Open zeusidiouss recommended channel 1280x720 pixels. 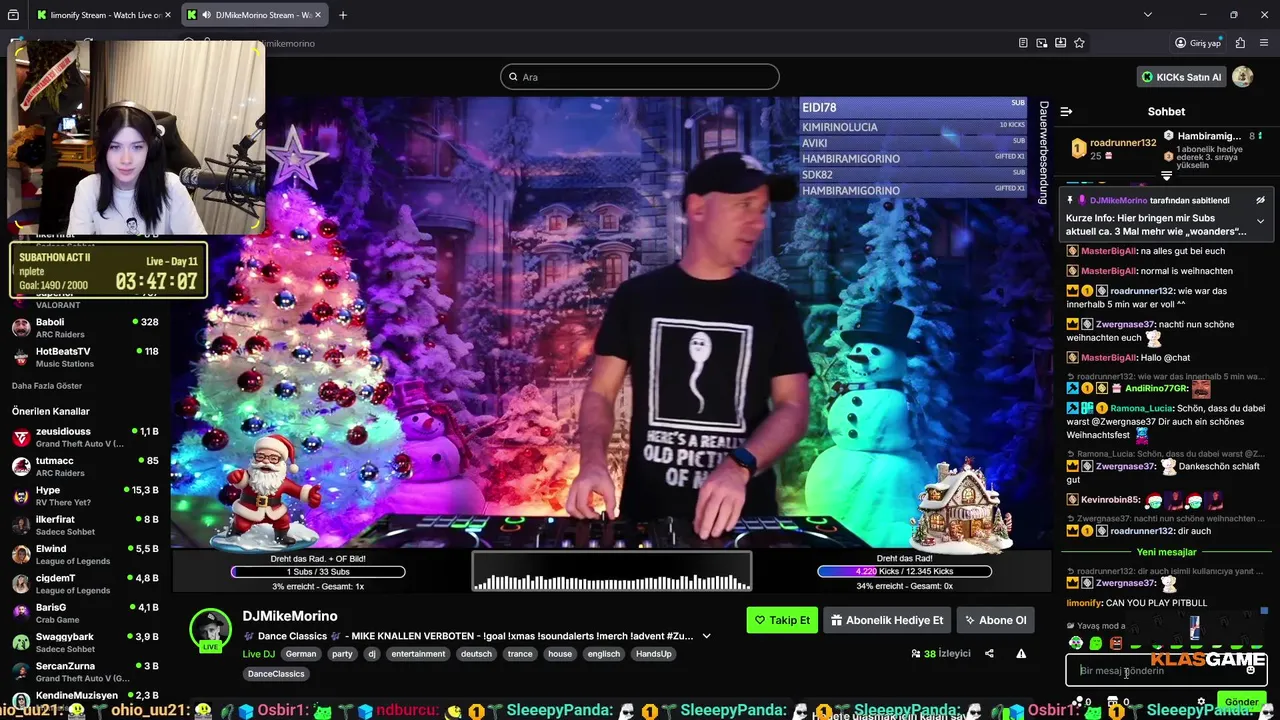pos(85,437)
